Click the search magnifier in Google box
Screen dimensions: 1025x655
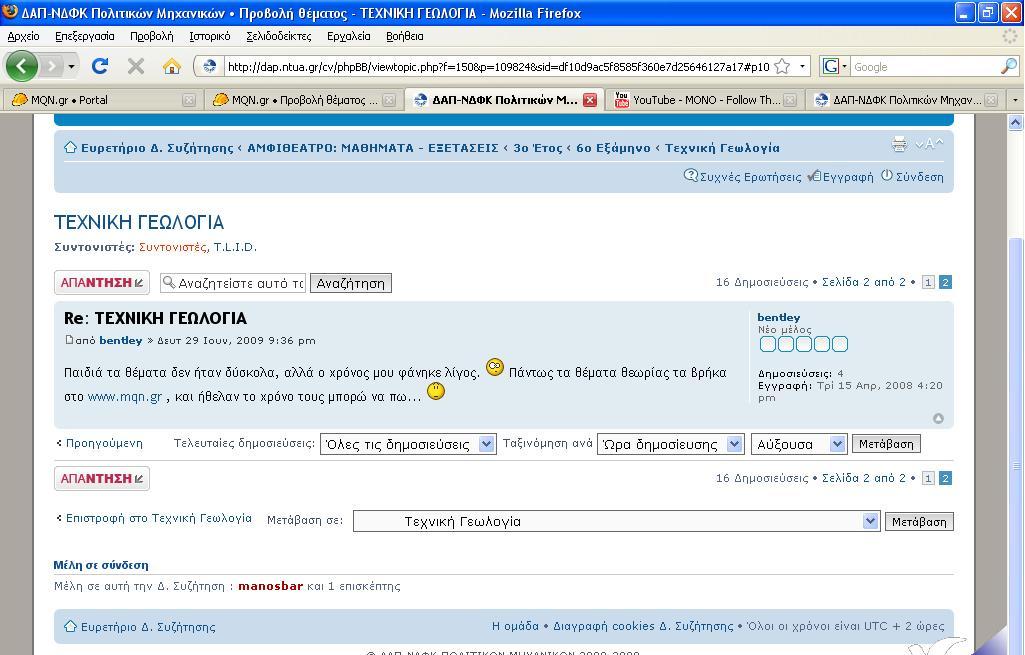coord(1007,66)
